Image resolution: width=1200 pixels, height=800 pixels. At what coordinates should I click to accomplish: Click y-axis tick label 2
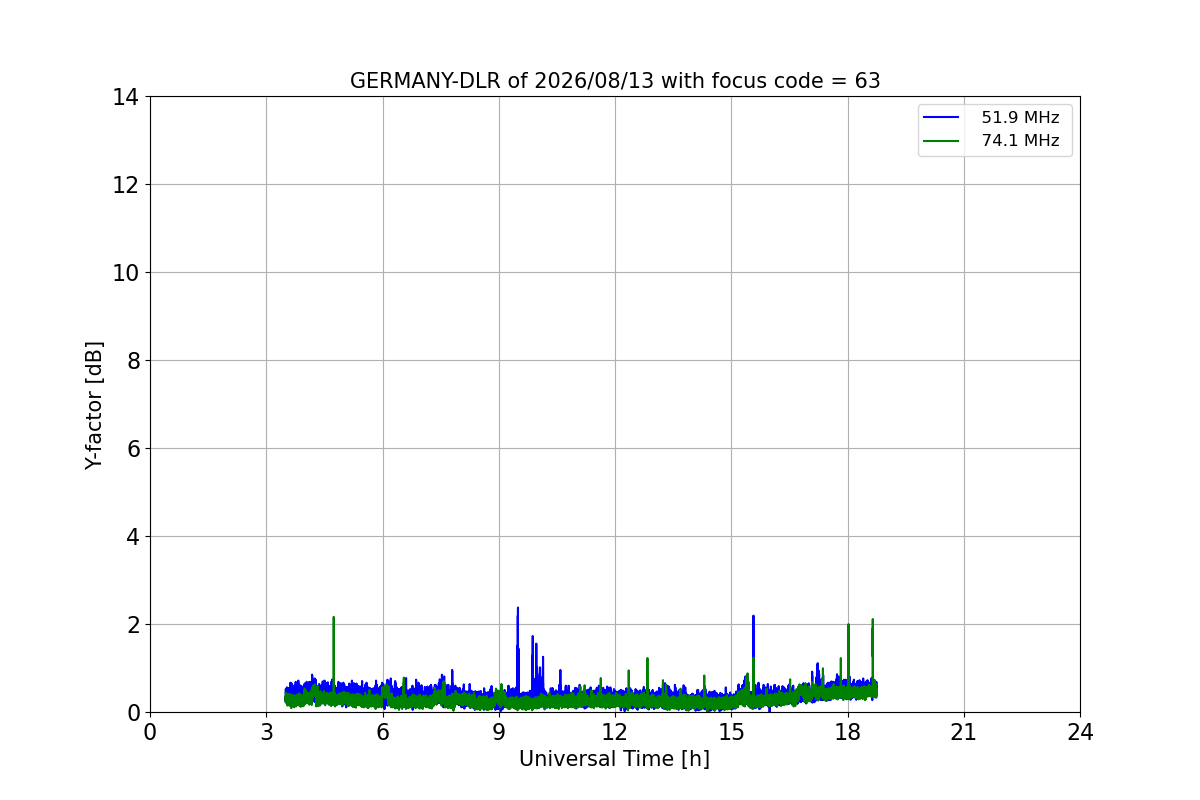133,625
